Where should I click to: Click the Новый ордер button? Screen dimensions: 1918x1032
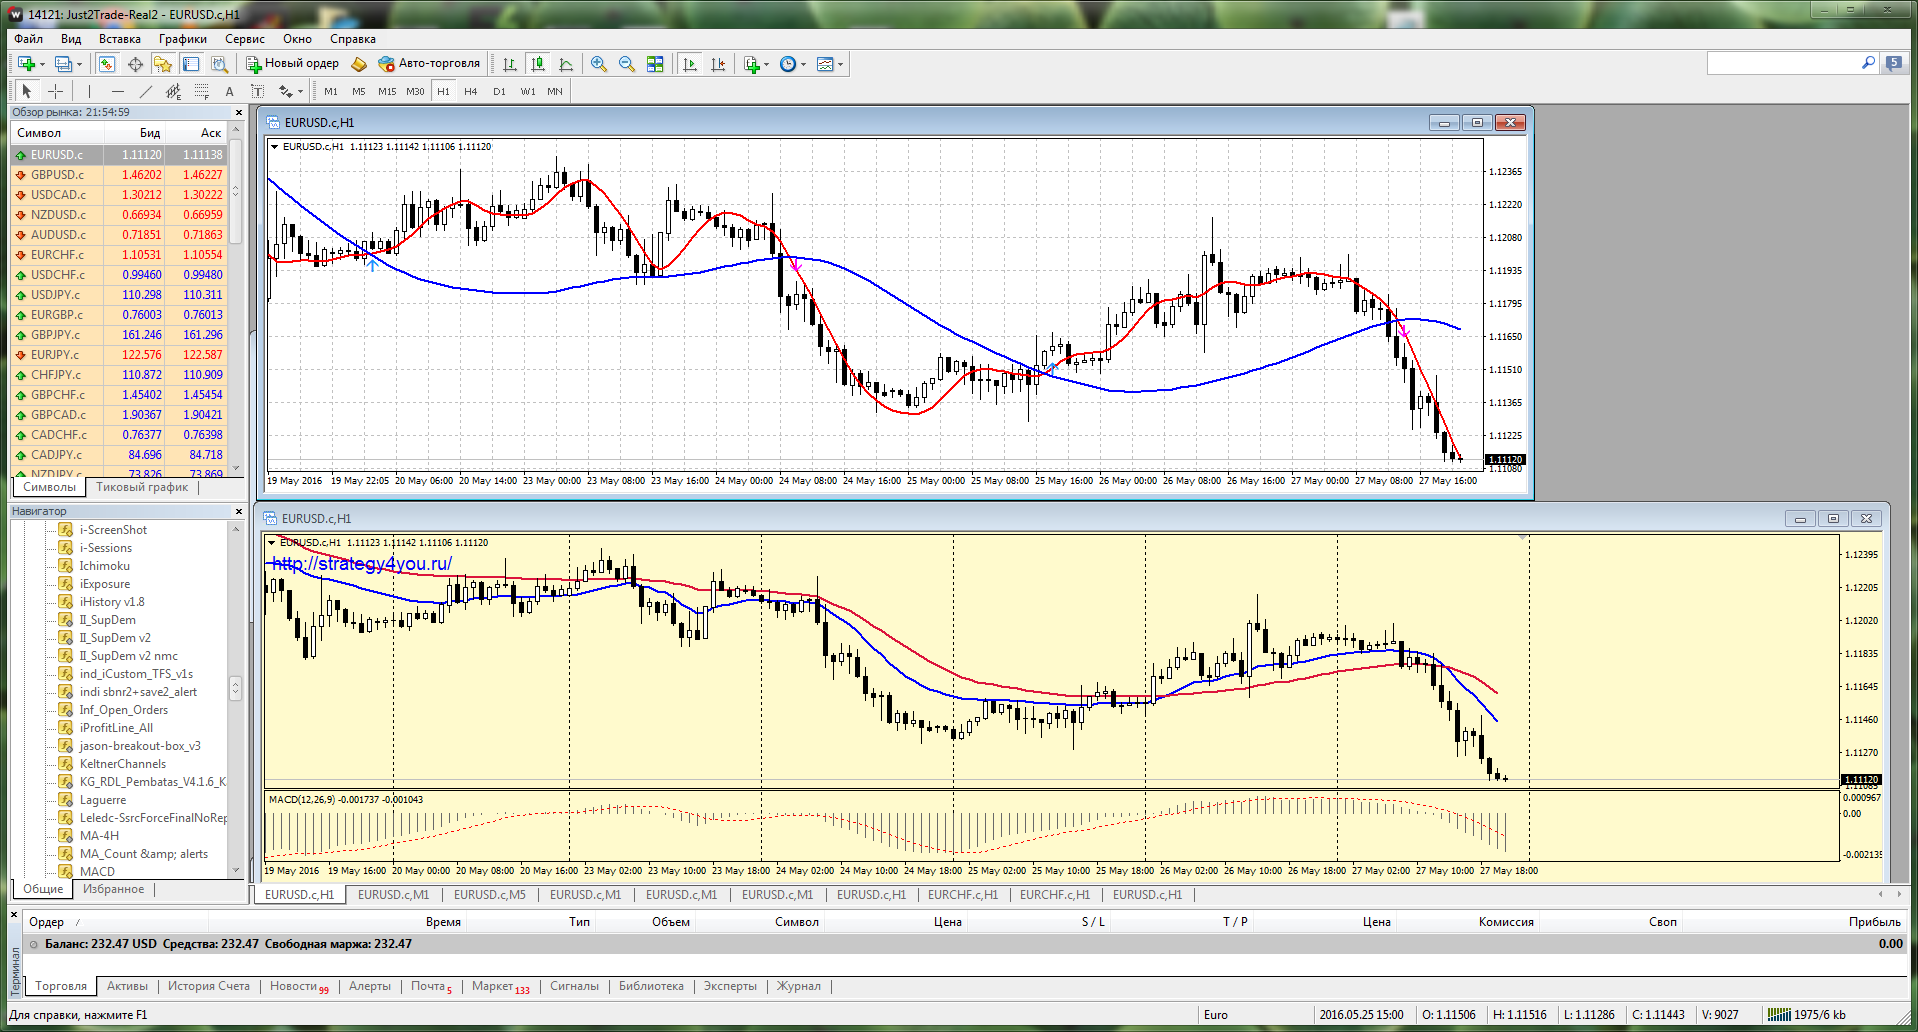293,64
